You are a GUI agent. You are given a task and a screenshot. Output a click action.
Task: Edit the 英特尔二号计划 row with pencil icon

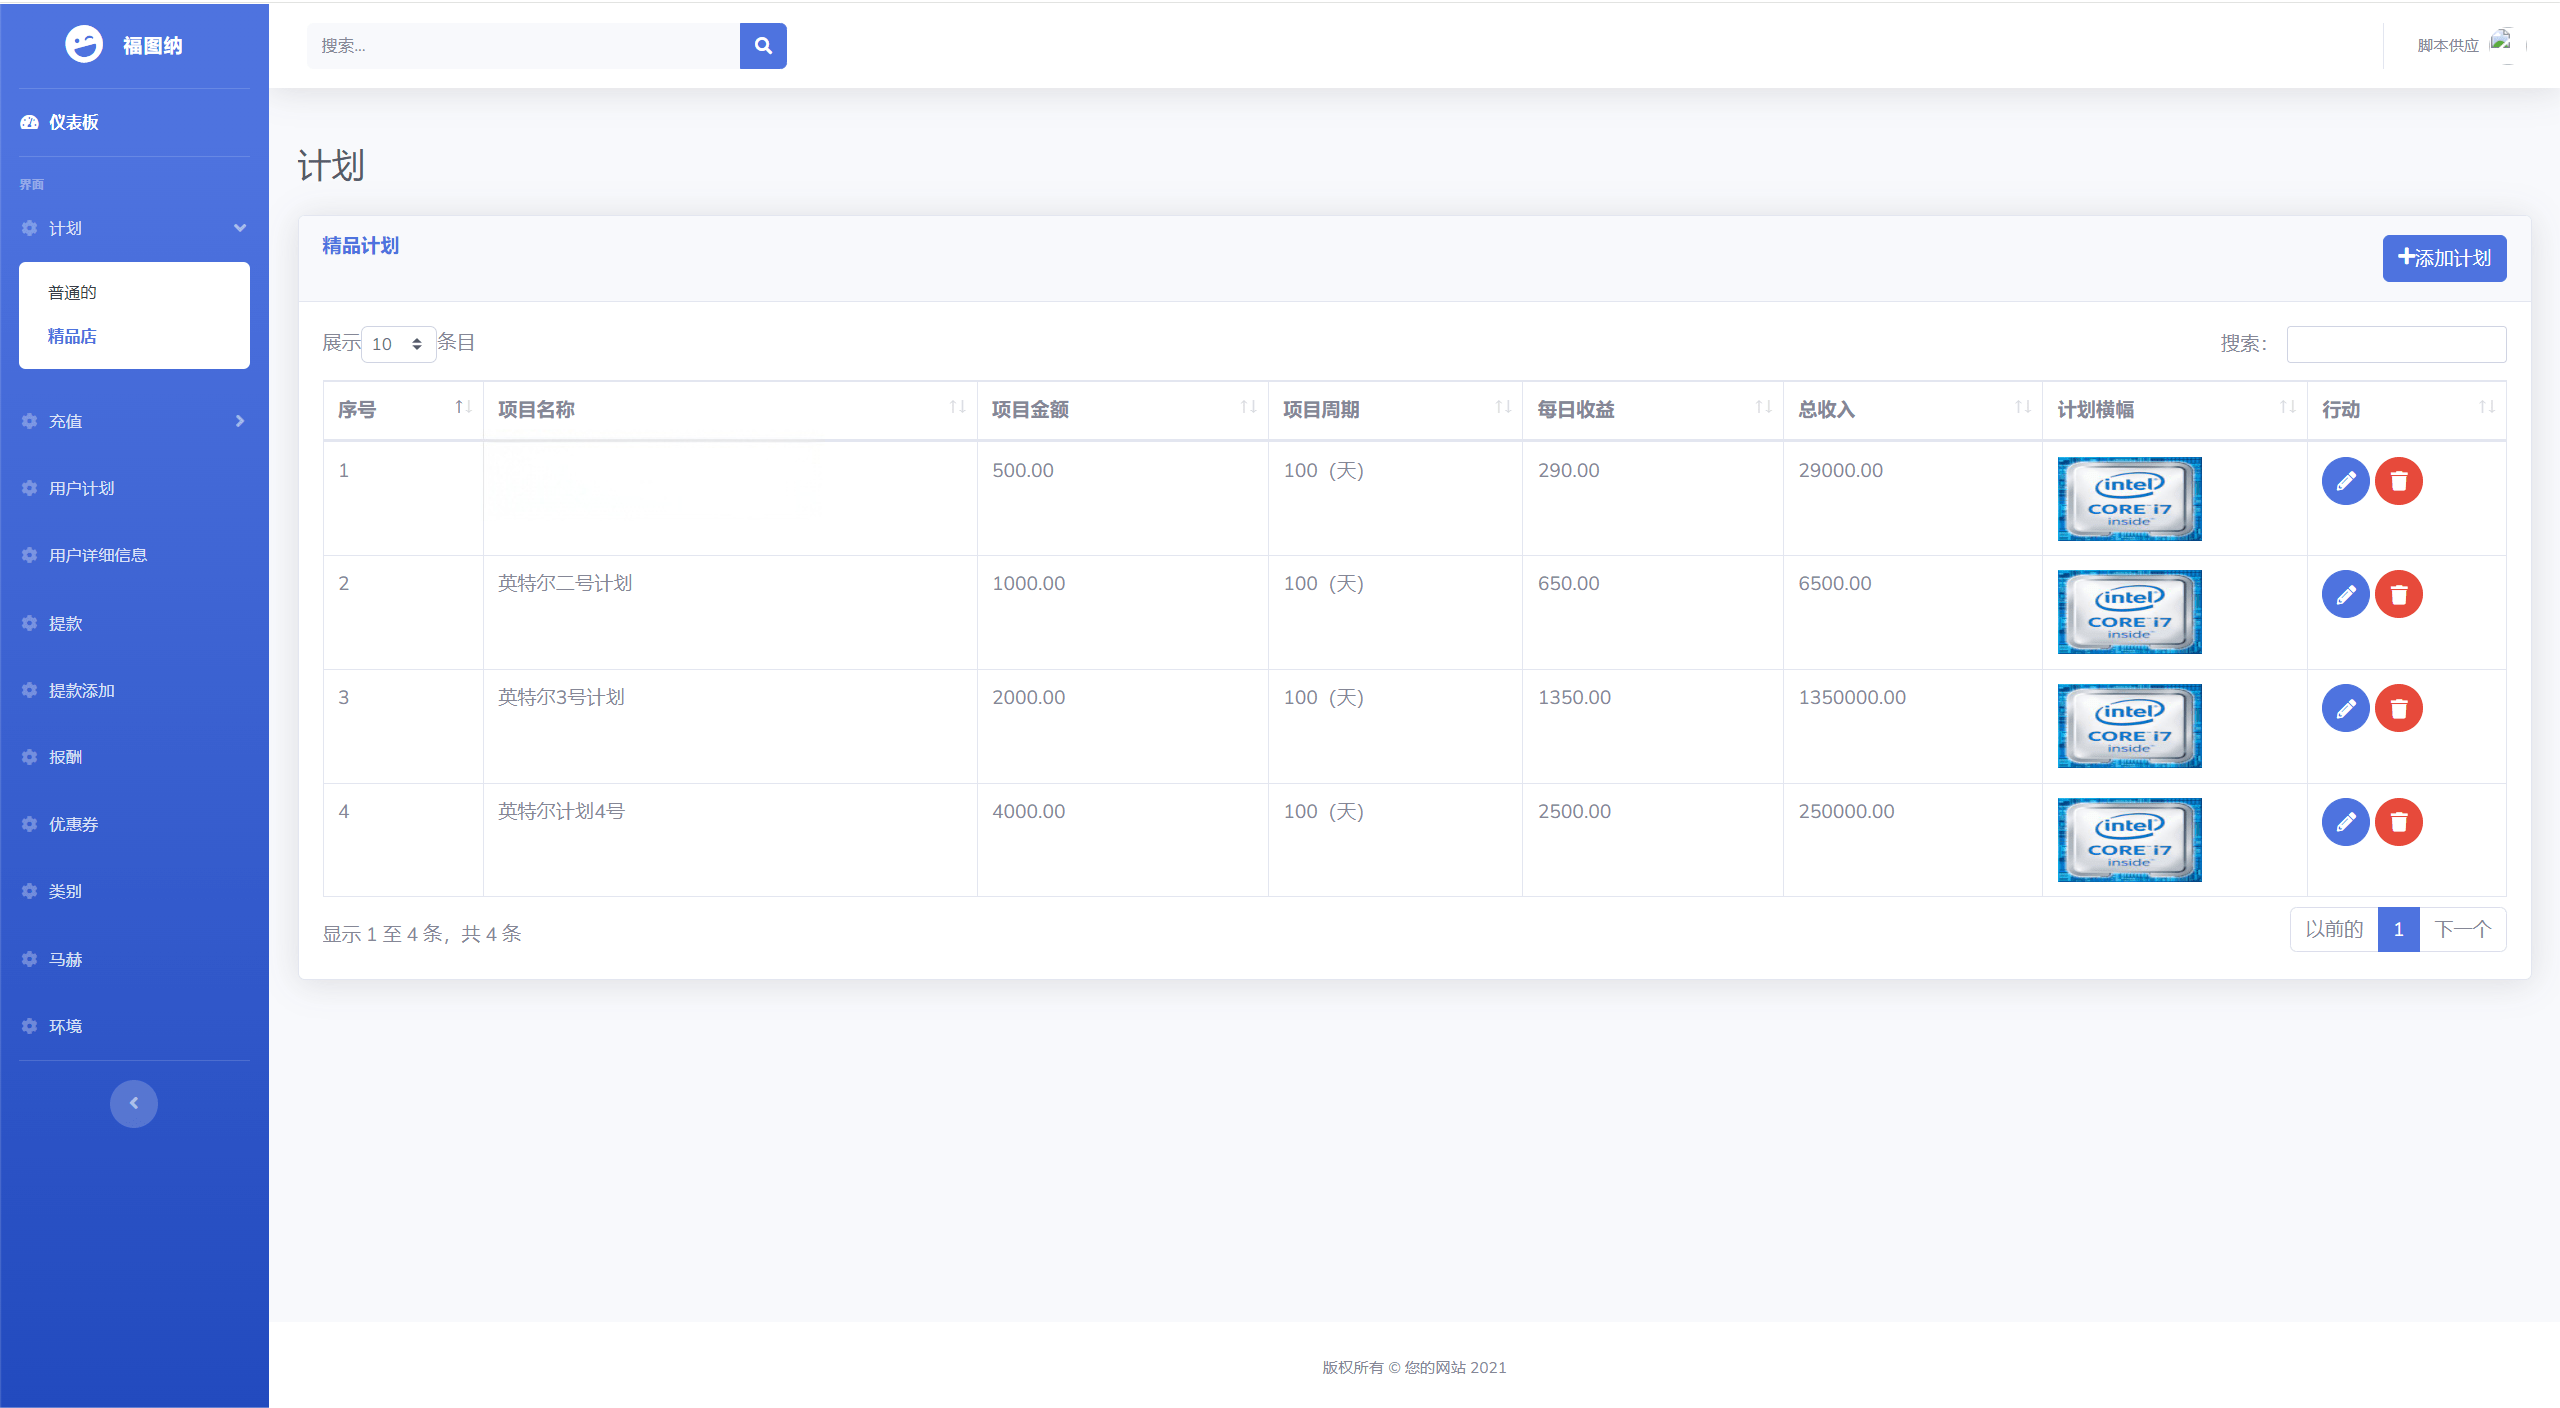pos(2345,595)
